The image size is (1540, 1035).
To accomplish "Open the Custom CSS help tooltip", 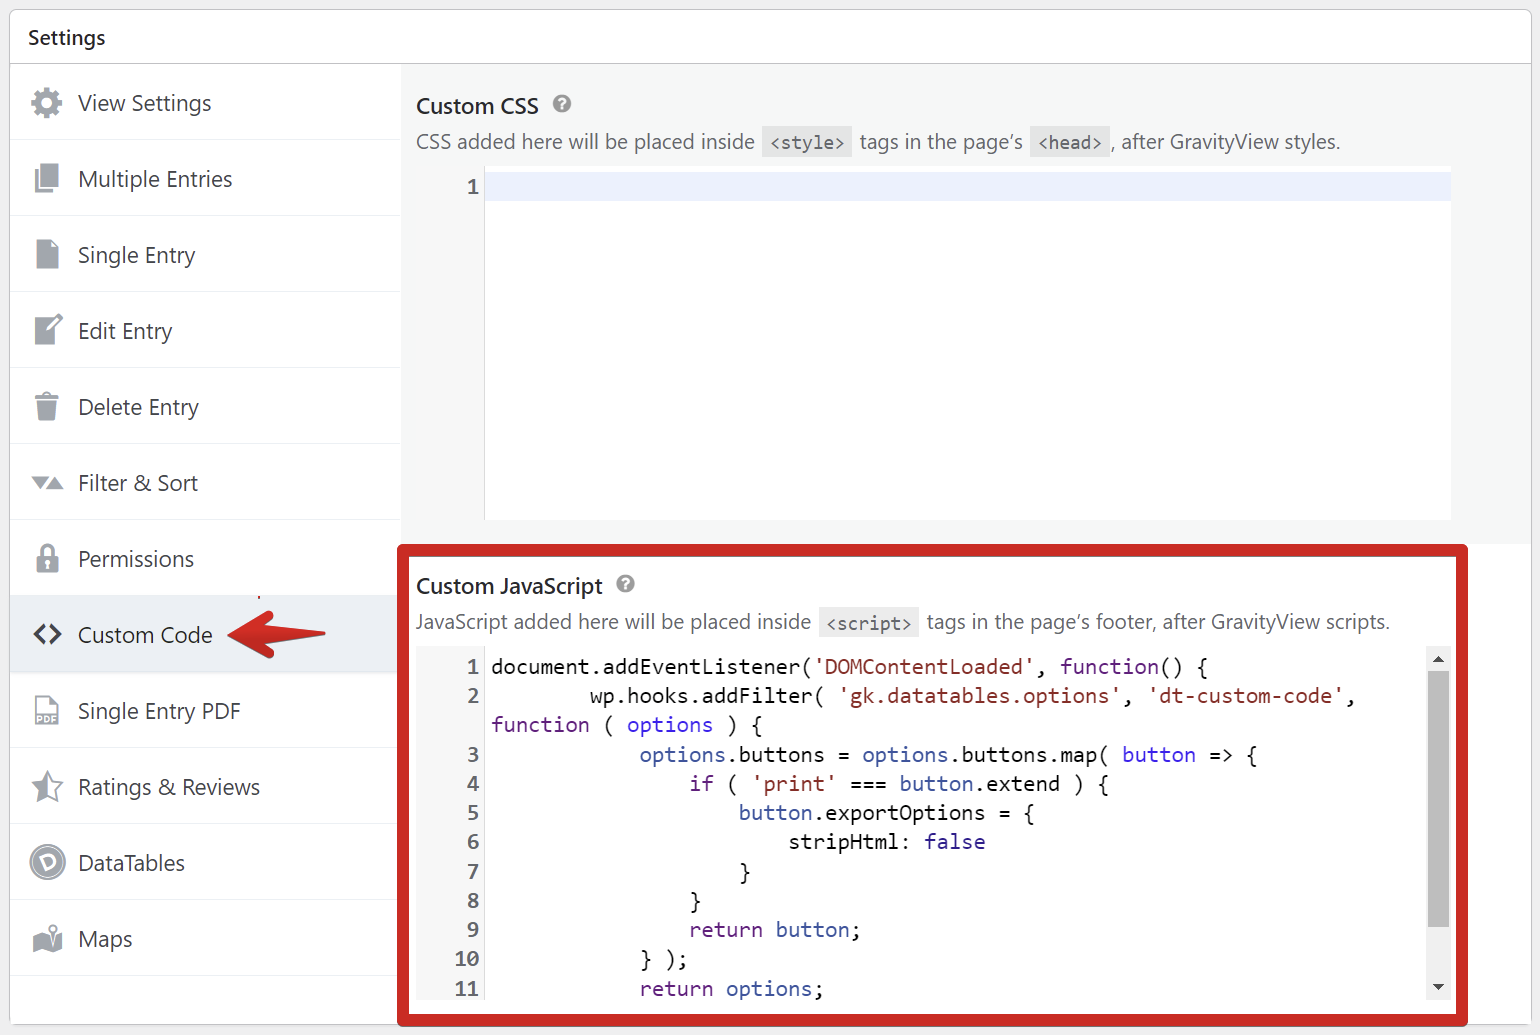I will coord(562,104).
